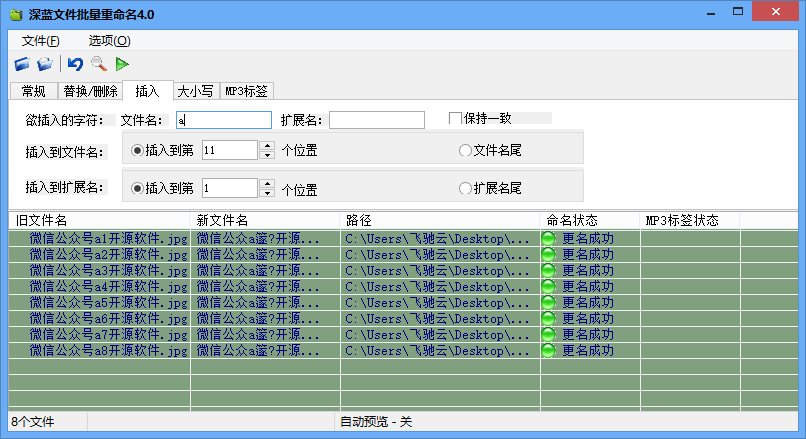Increase the filename position spinner showing 11
The width and height of the screenshot is (806, 439).
click(x=267, y=145)
